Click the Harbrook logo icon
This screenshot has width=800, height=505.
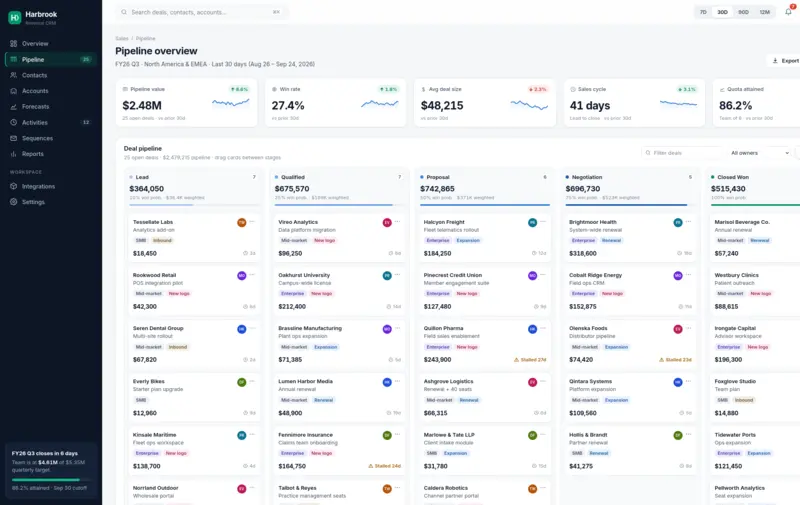(x=14, y=18)
